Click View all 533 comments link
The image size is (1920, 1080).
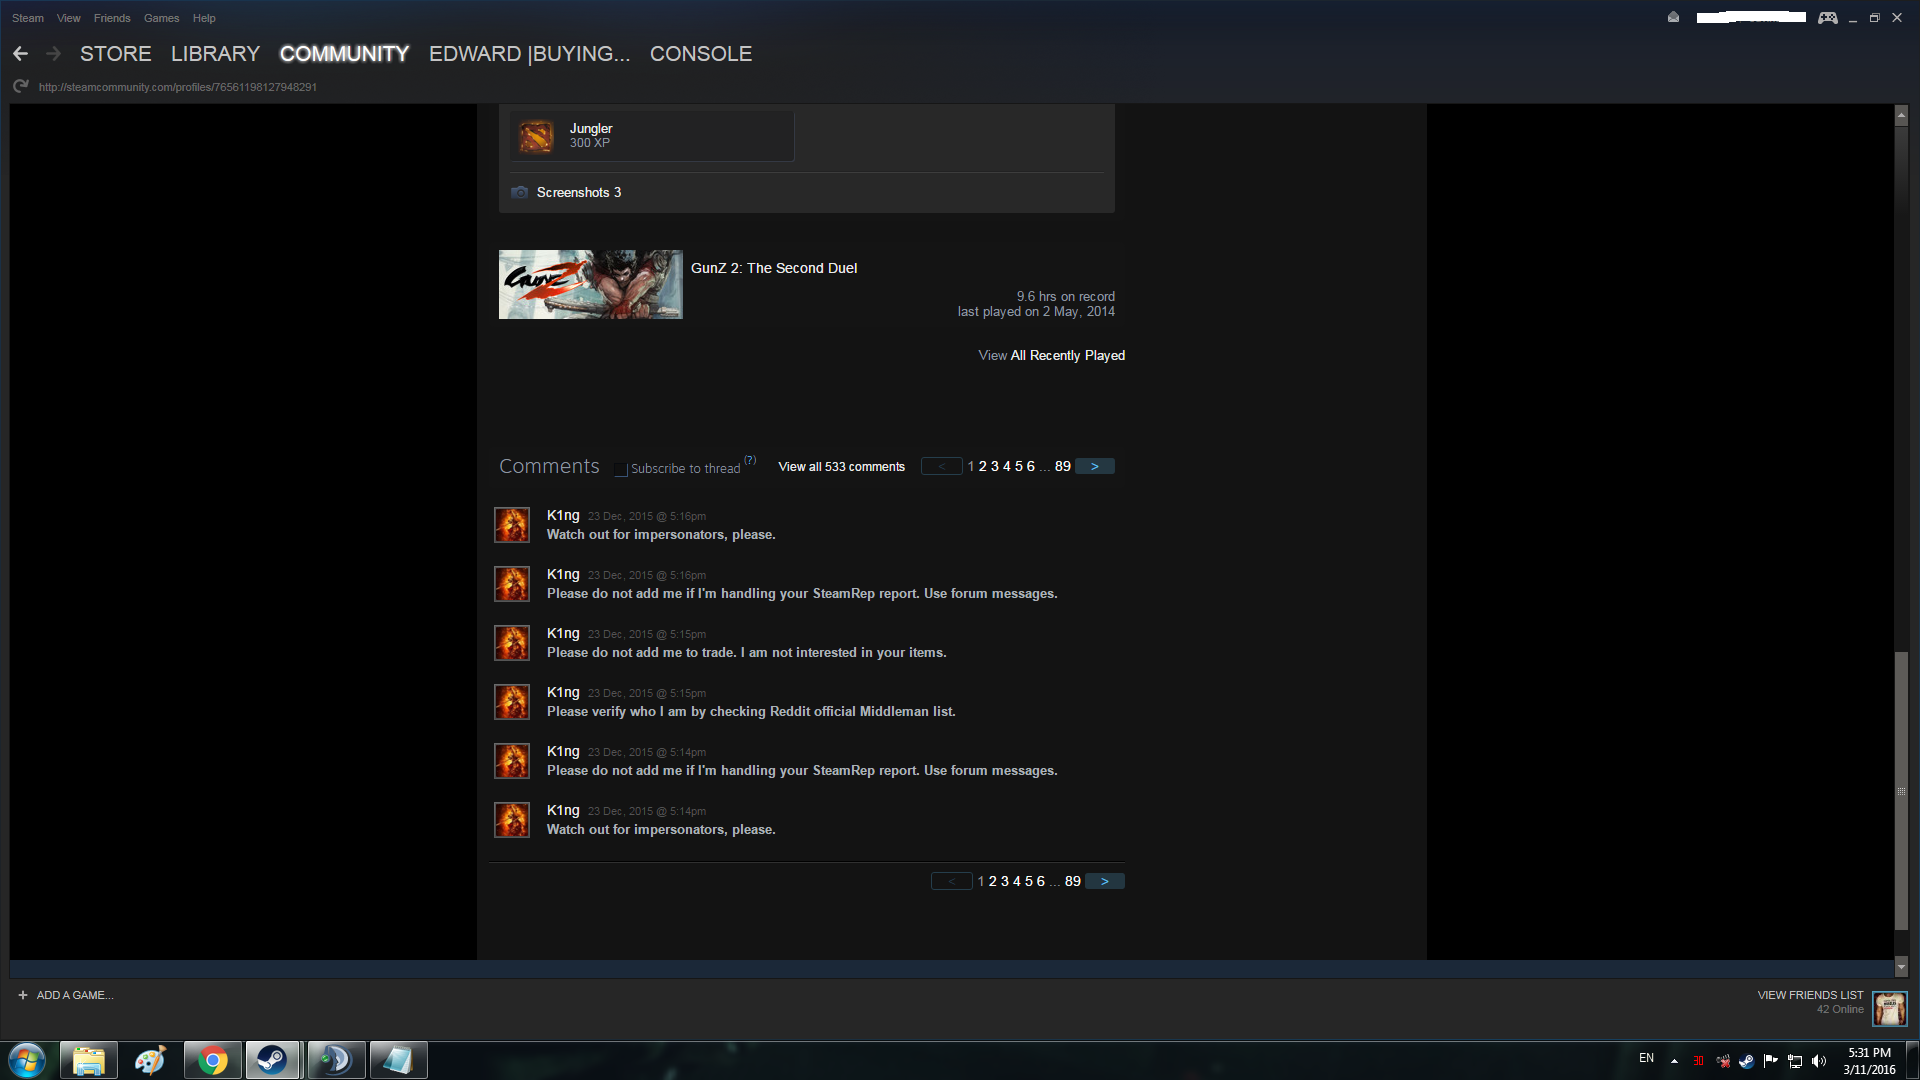point(841,467)
